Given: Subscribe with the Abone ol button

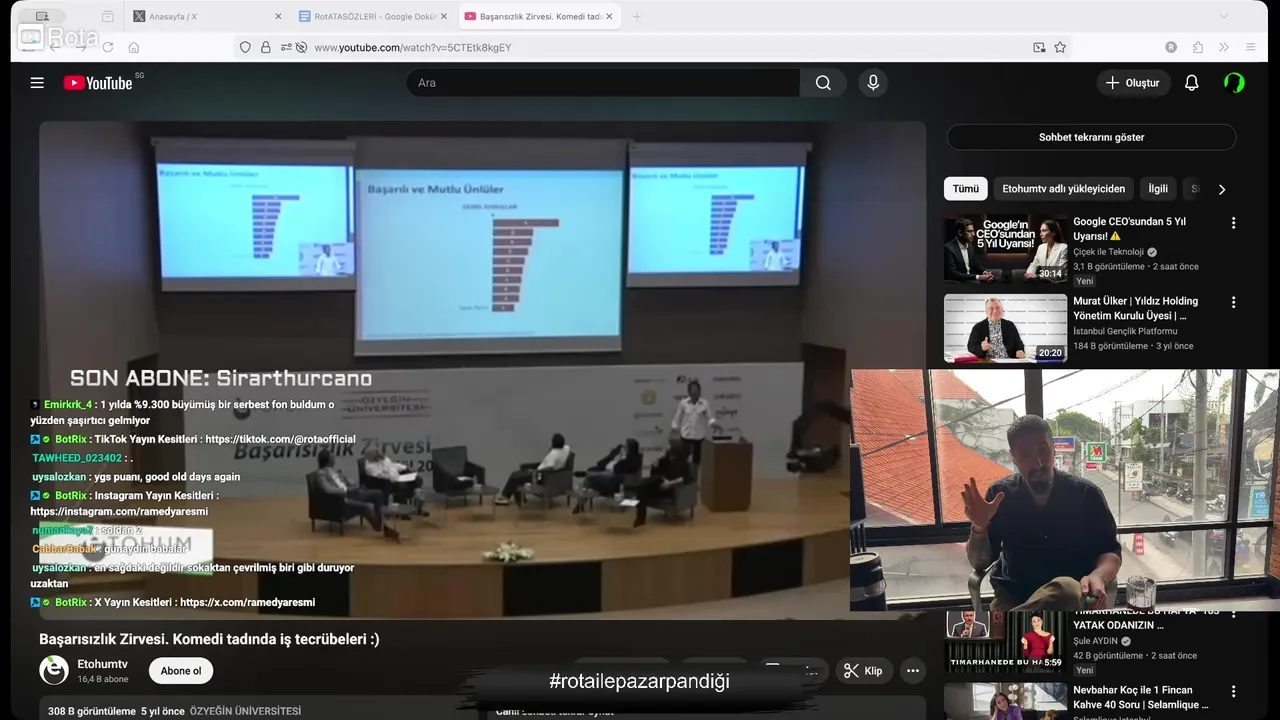Looking at the screenshot, I should [181, 671].
